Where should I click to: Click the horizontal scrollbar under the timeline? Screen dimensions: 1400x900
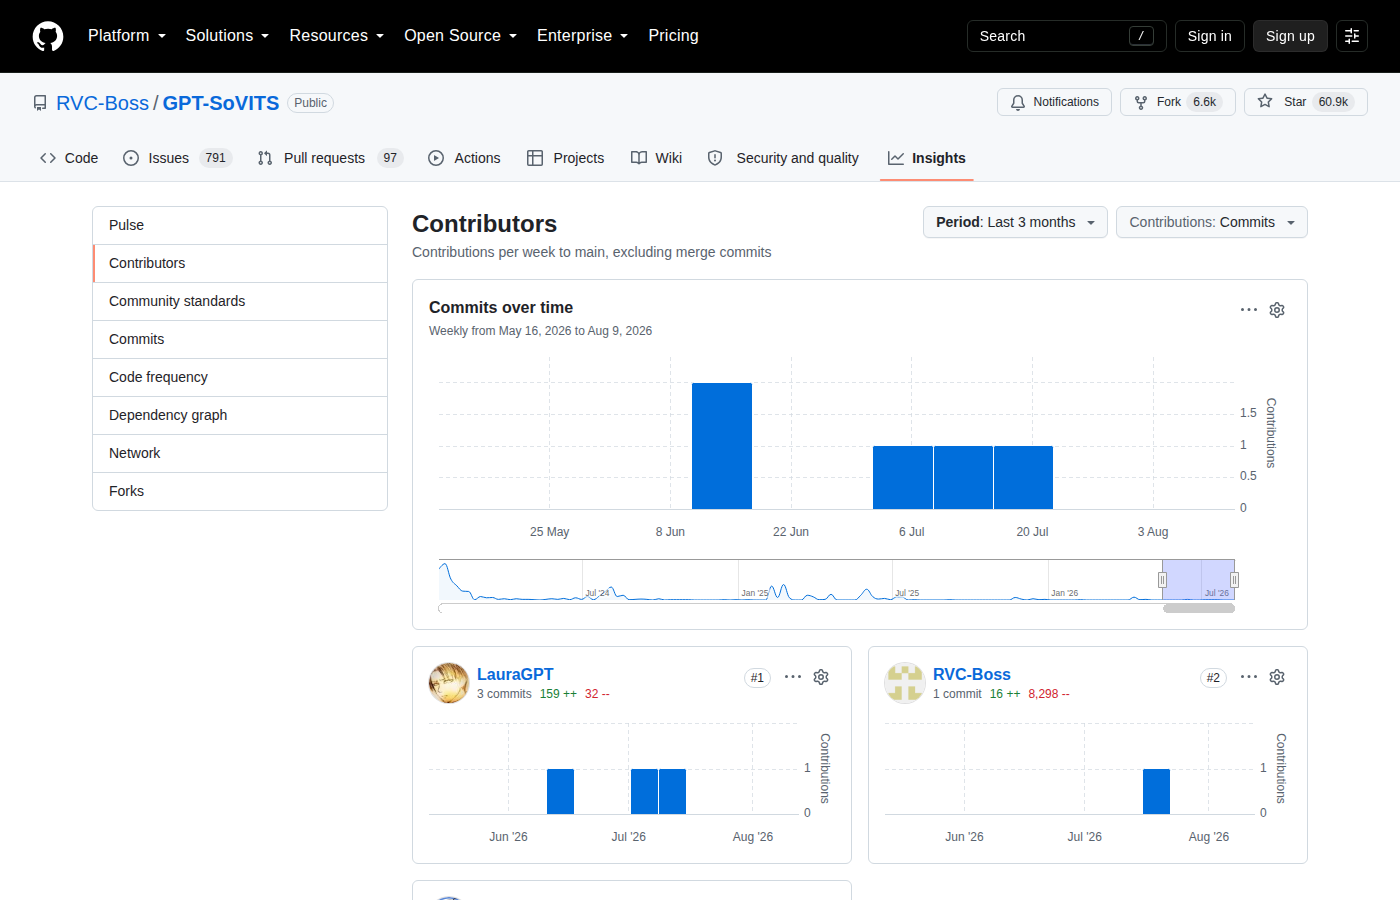(1199, 608)
